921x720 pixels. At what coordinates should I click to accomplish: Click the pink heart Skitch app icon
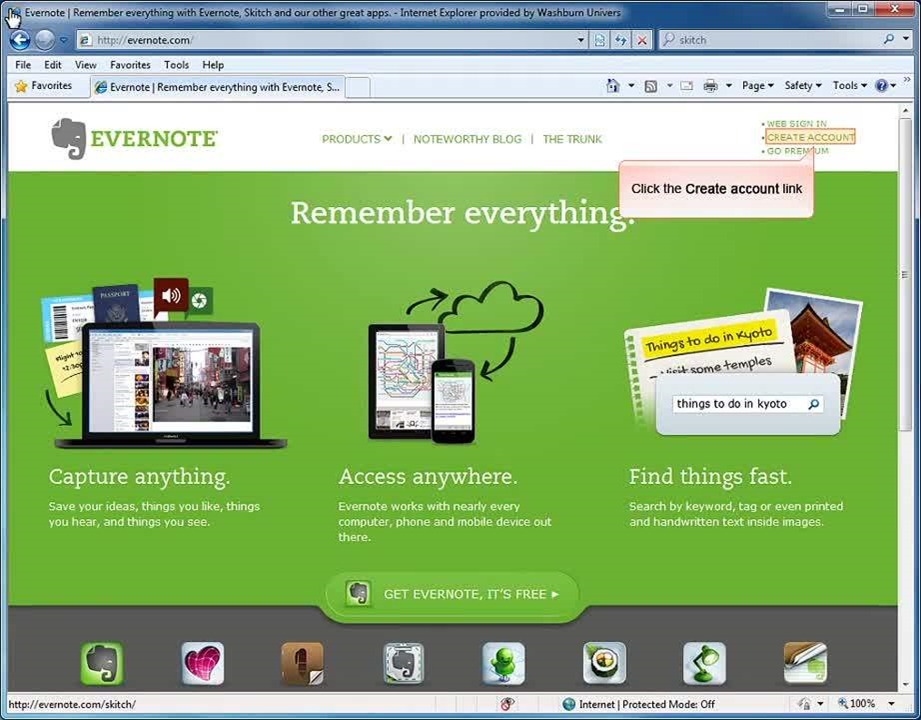click(203, 664)
